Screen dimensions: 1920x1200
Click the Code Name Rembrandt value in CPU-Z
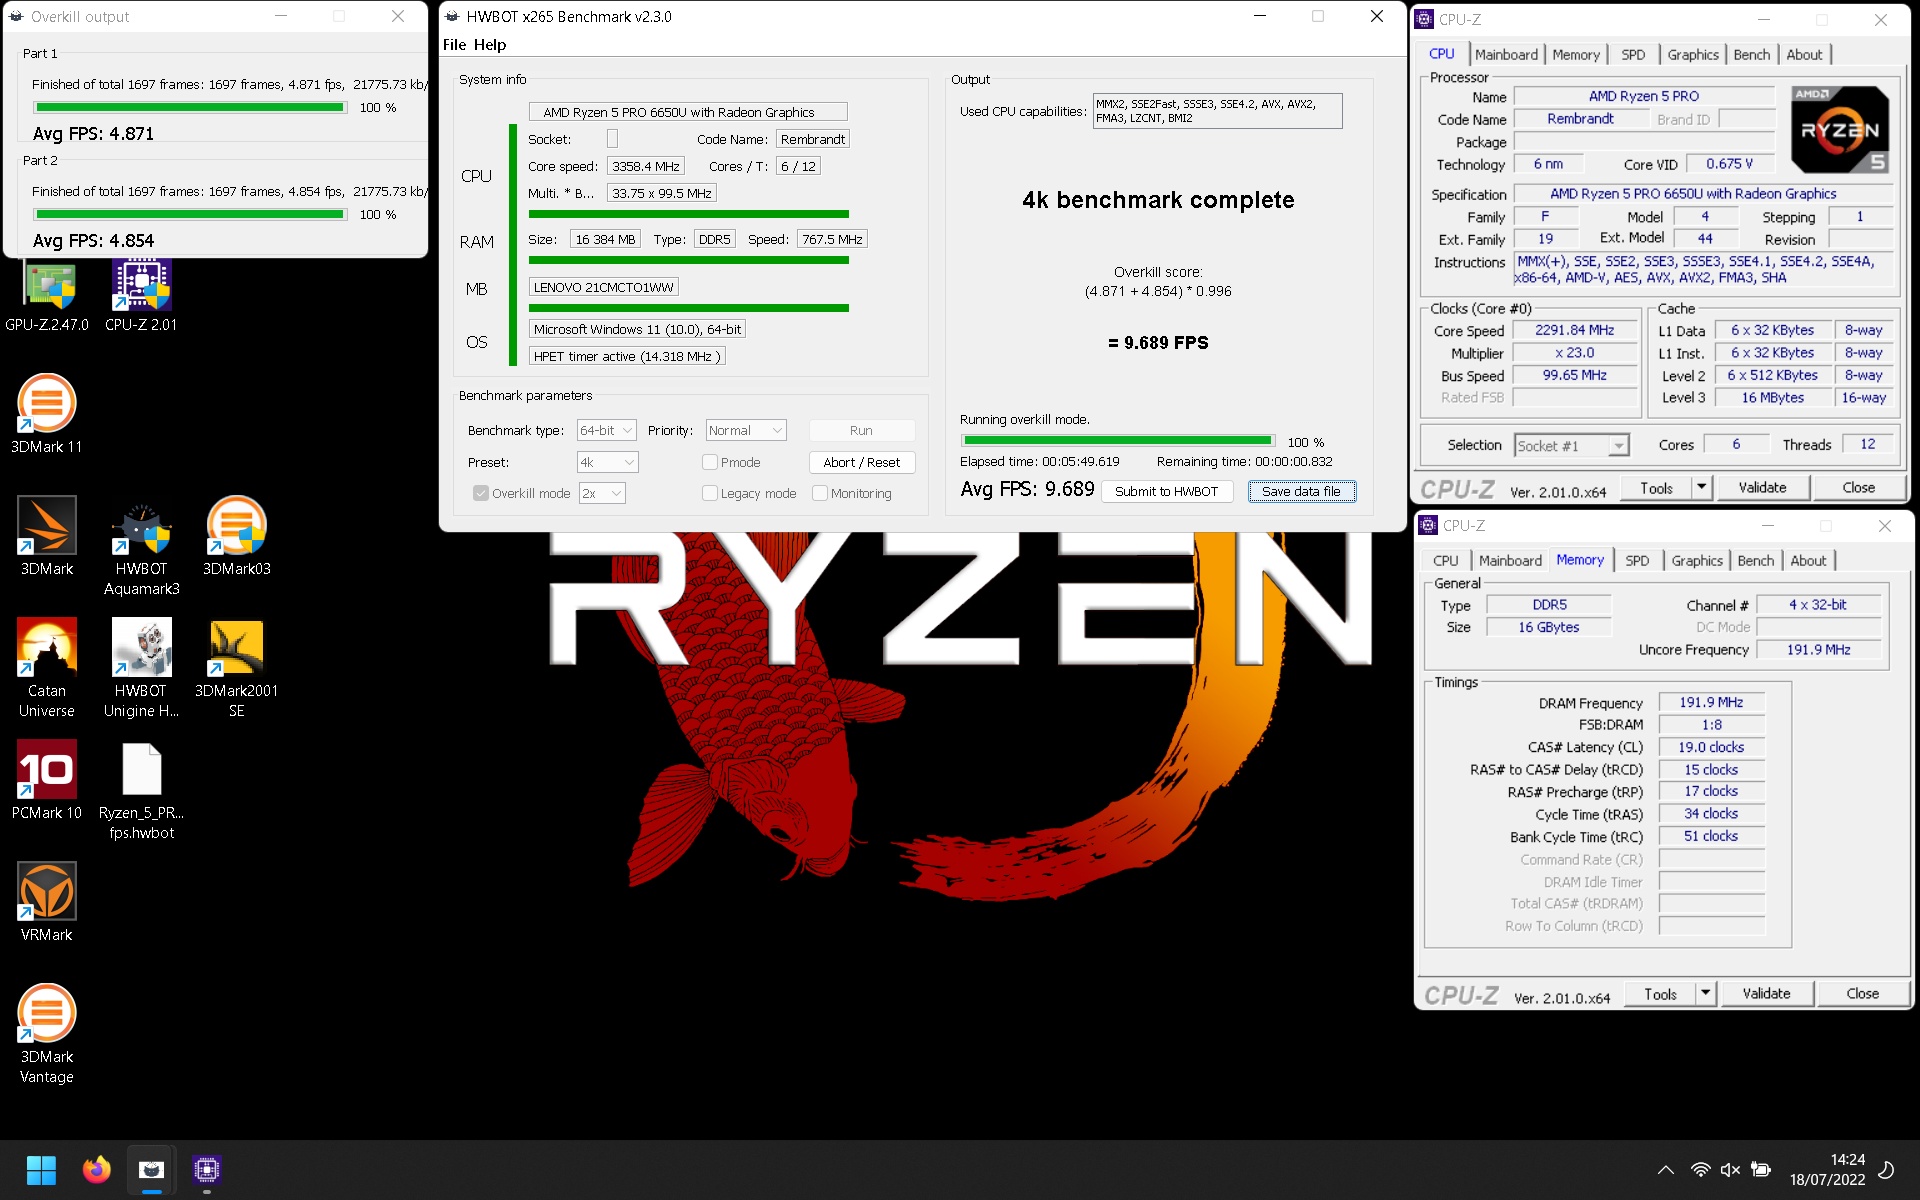click(x=1580, y=119)
